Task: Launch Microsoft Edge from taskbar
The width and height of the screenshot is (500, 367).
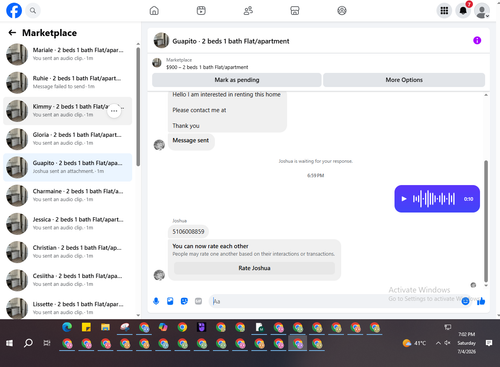Action: (x=67, y=328)
